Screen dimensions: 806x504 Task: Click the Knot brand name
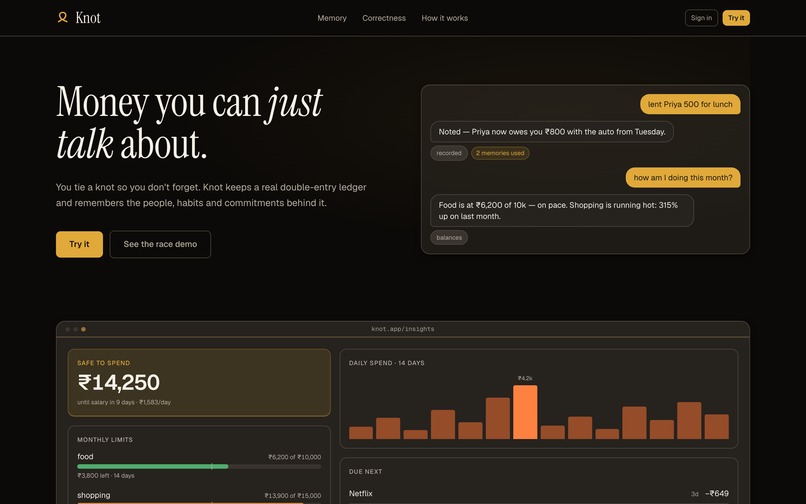pyautogui.click(x=88, y=18)
